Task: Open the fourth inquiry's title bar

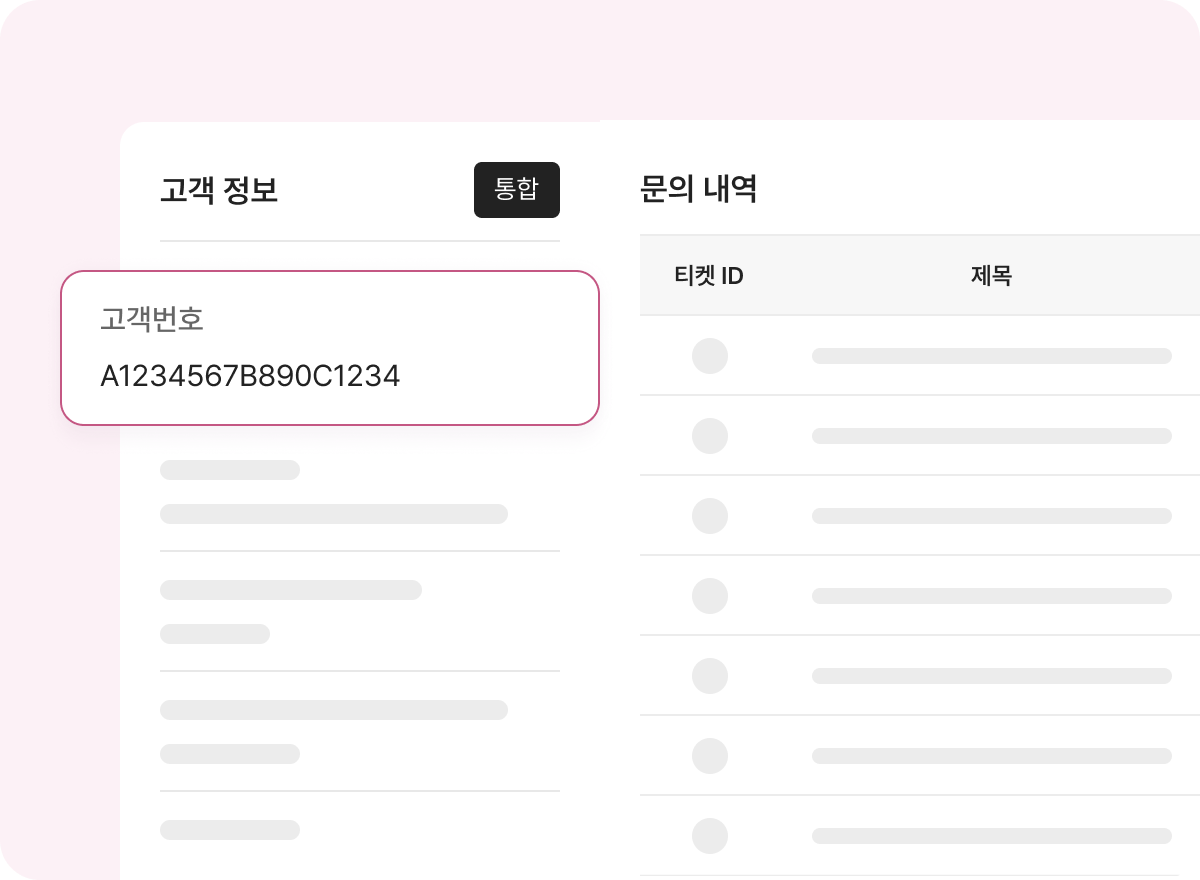Action: click(991, 596)
